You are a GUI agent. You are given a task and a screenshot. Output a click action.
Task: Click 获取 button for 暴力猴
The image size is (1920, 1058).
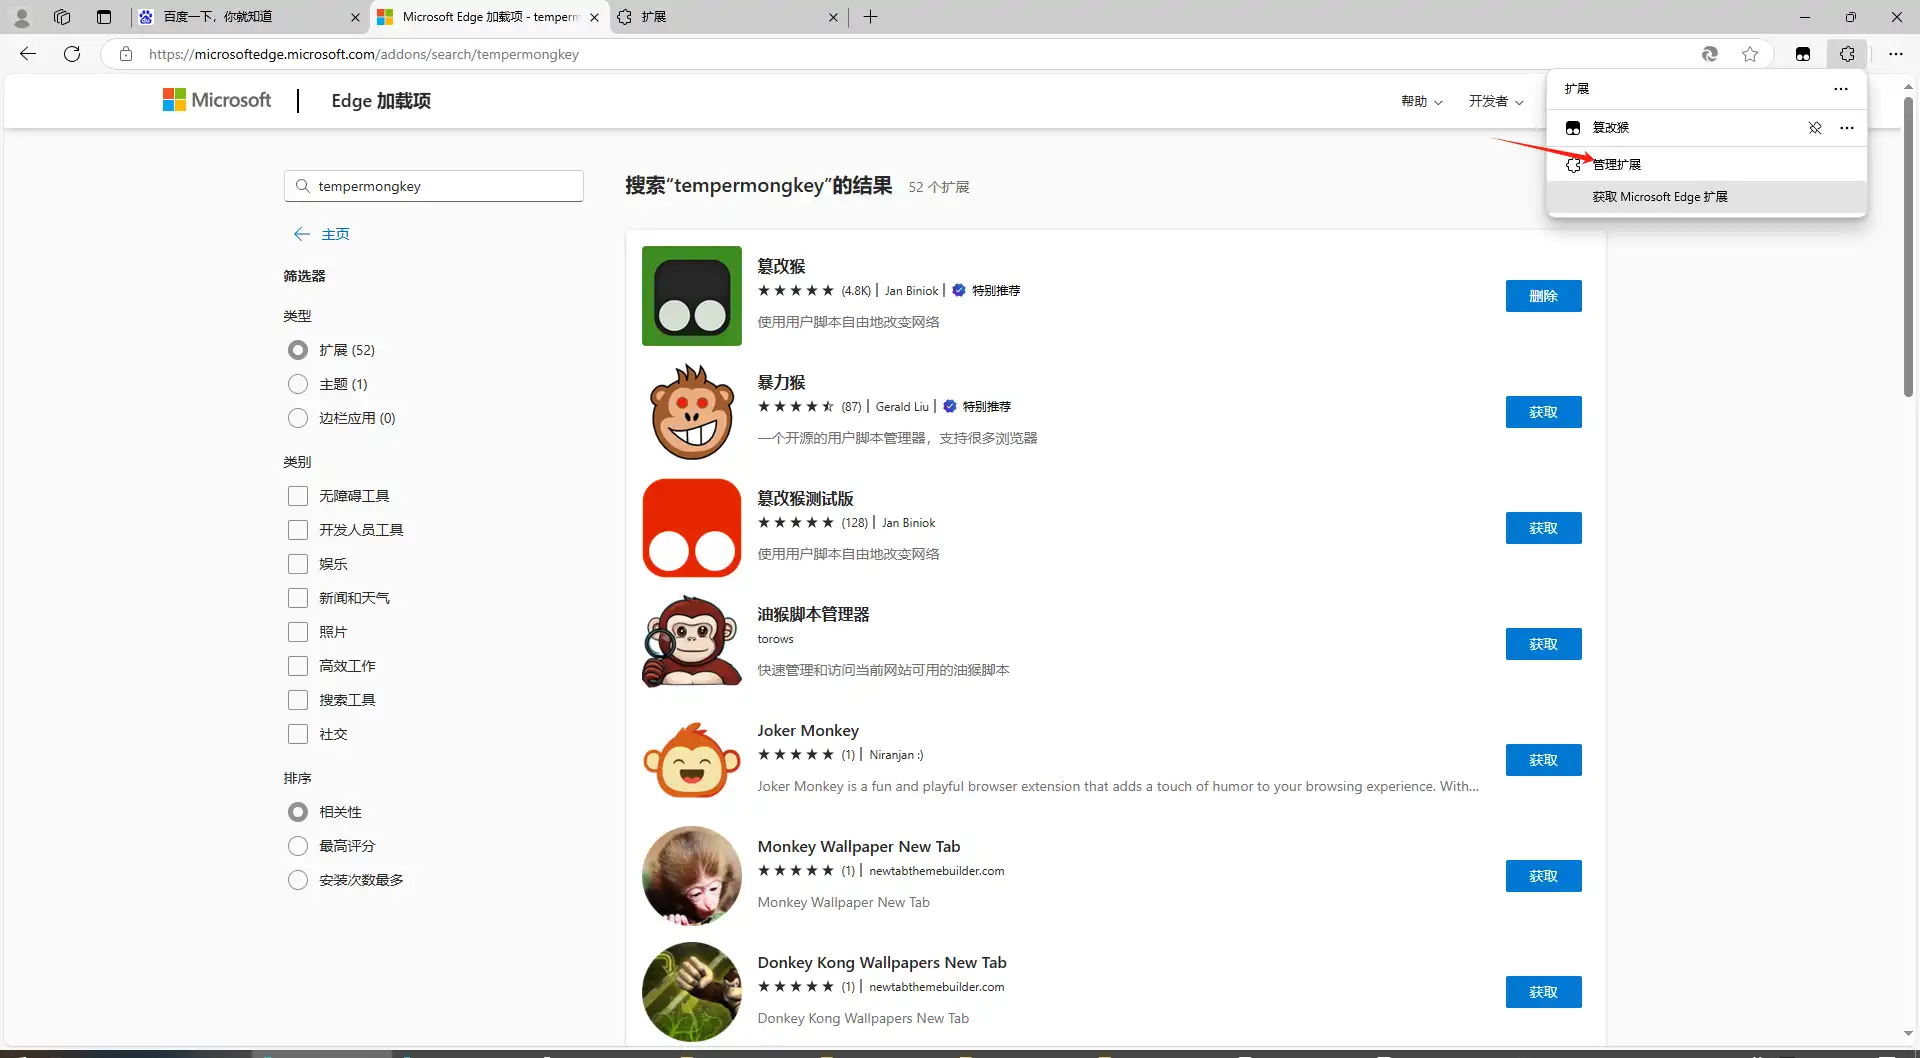tap(1543, 412)
